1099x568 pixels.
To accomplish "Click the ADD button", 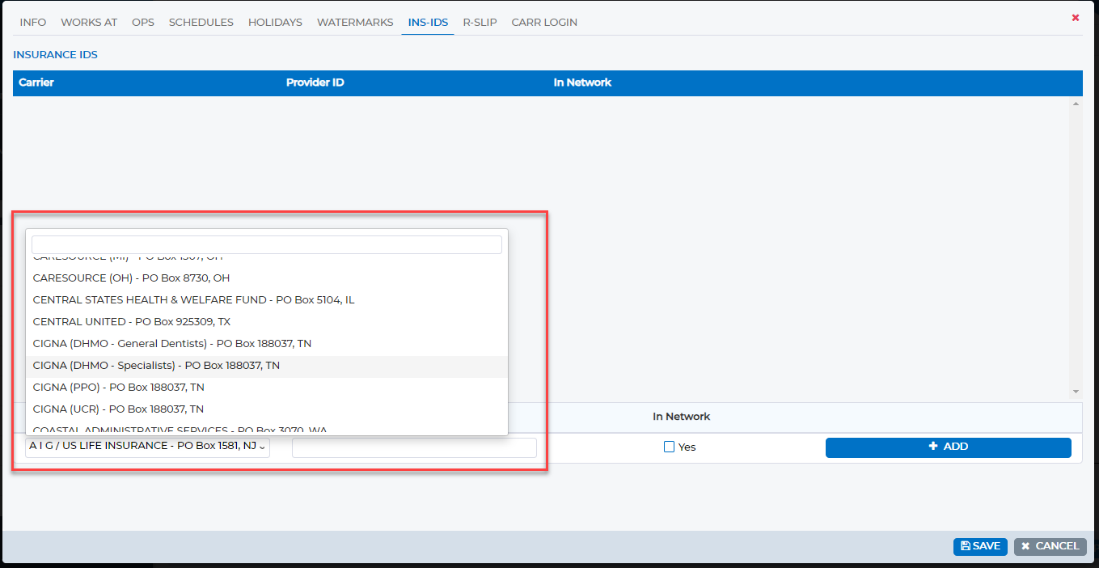I will point(948,447).
